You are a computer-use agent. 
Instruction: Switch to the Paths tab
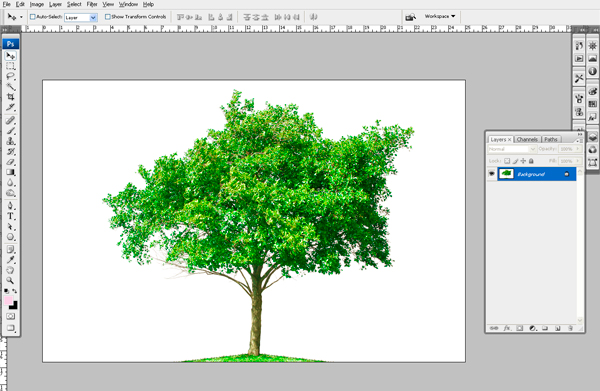tap(551, 139)
